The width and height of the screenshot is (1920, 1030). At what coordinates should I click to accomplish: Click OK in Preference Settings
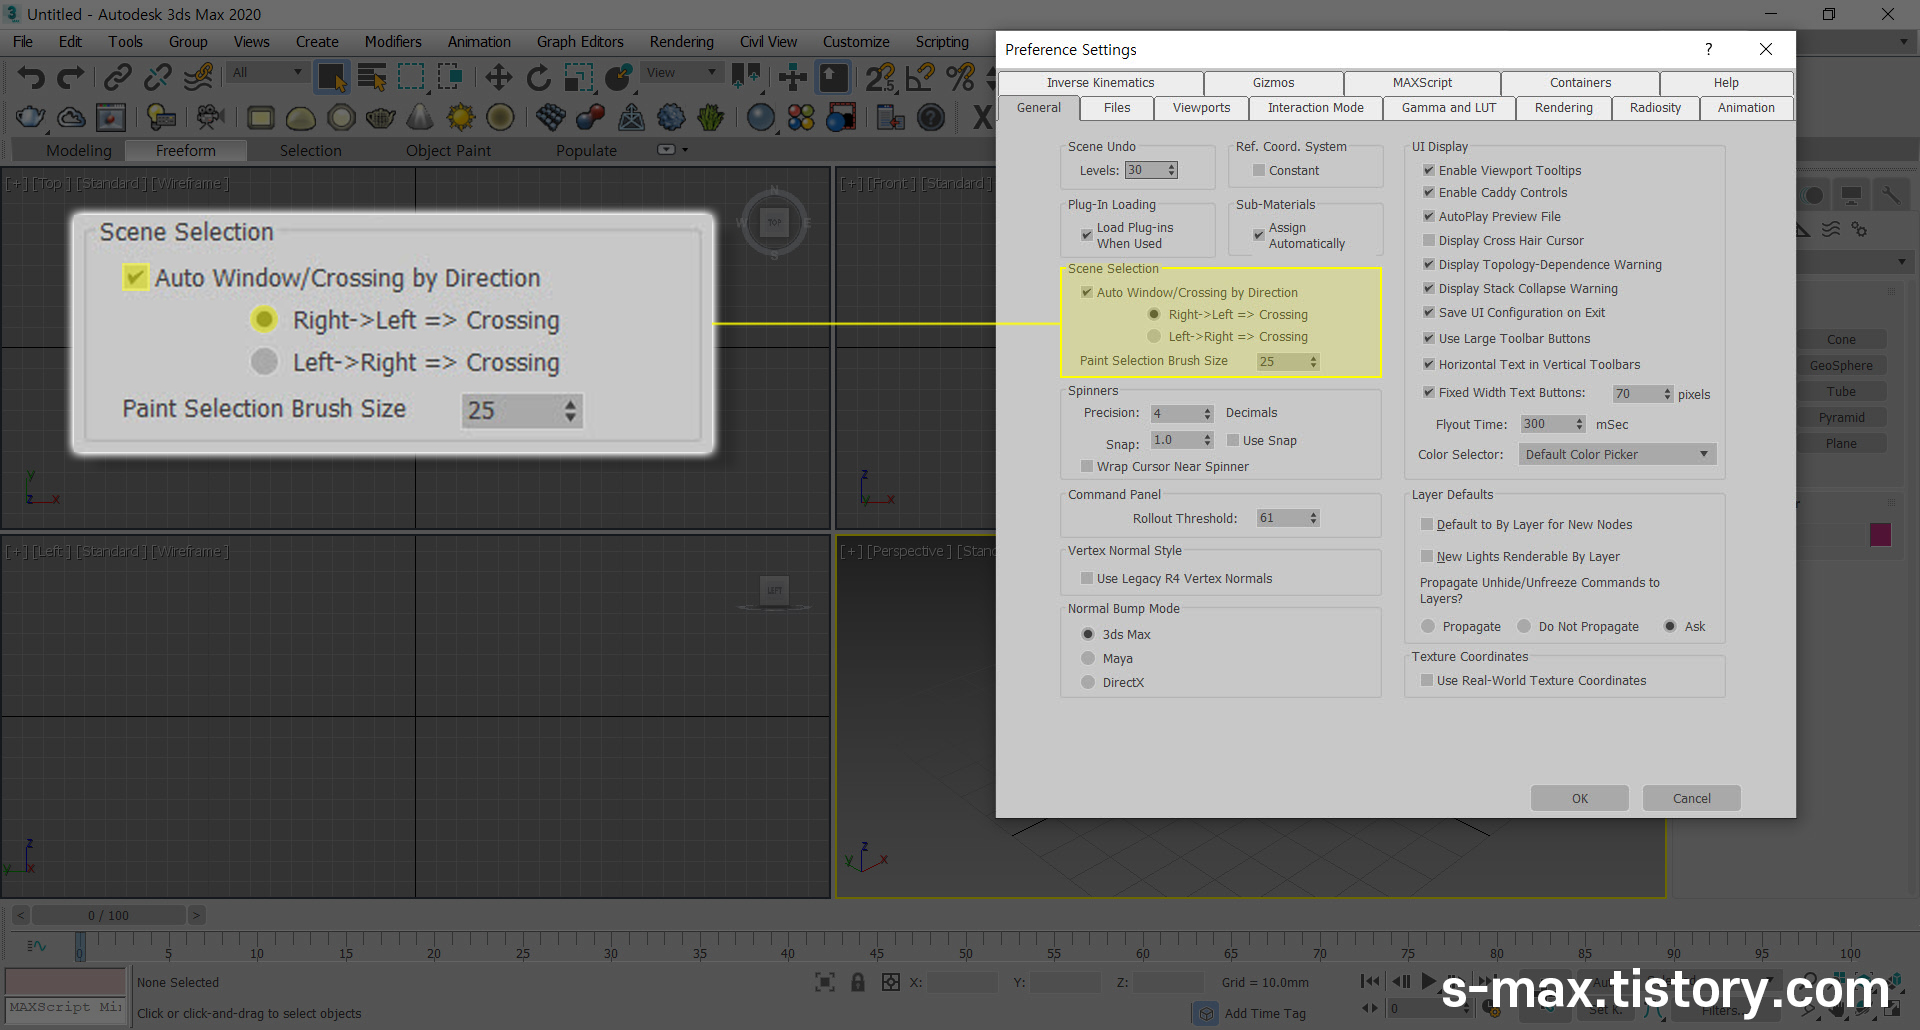1579,798
